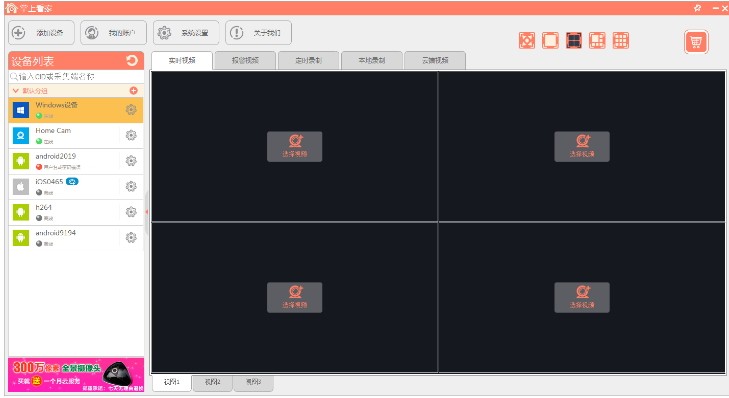Add a new group with plus icon
This screenshot has height=398, width=729.
[133, 91]
